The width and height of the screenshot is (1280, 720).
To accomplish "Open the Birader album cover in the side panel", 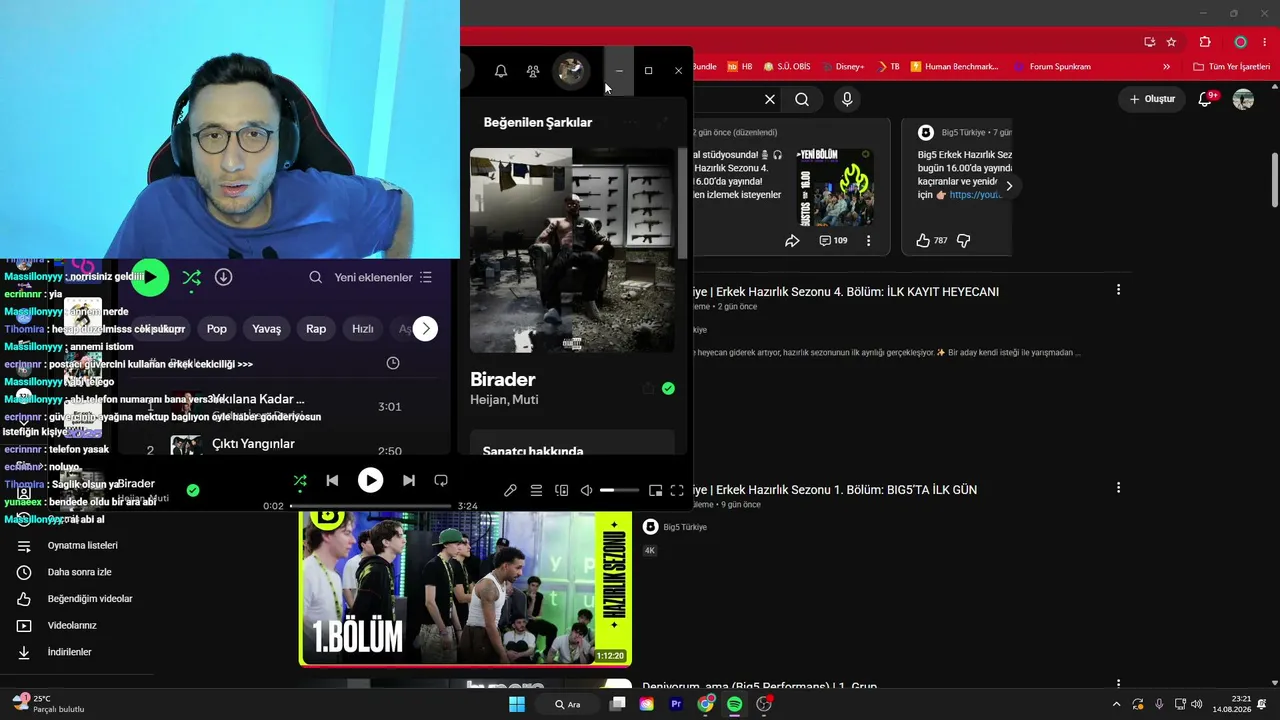I will pyautogui.click(x=572, y=250).
